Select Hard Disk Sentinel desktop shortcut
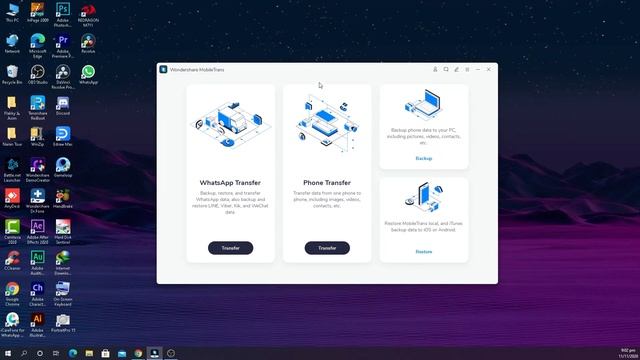The width and height of the screenshot is (640, 360). (63, 232)
